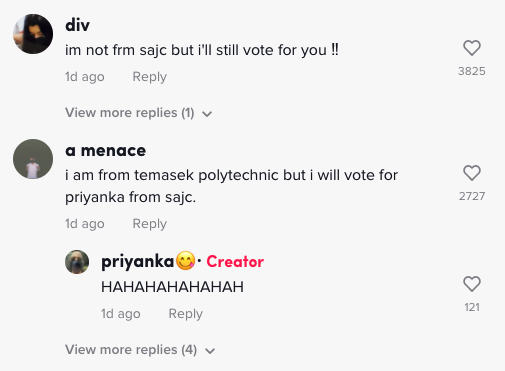
Task: Open the priyanka username link
Action: pos(137,262)
